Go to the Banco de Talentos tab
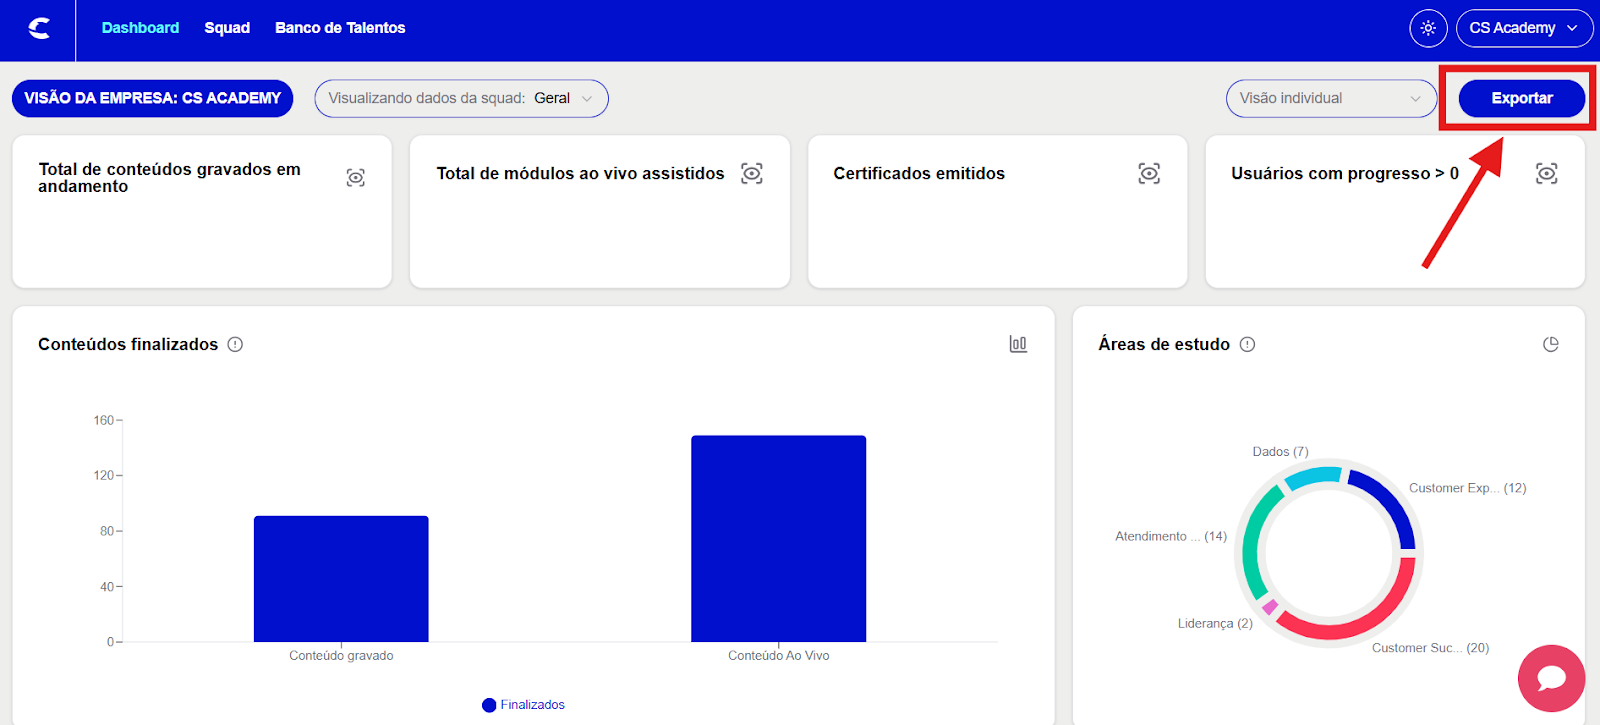The image size is (1600, 725). tap(340, 28)
